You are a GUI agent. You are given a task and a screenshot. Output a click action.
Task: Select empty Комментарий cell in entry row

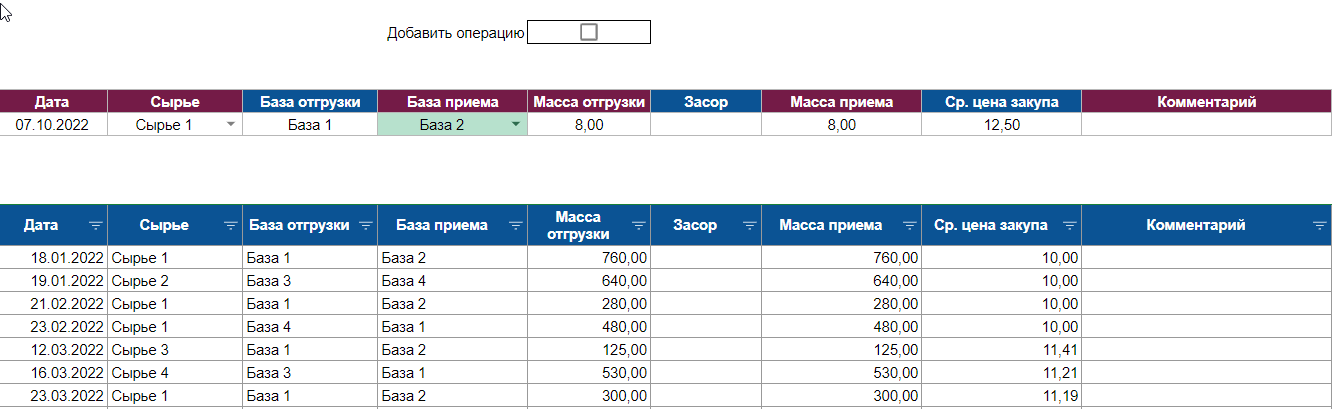coord(1207,125)
